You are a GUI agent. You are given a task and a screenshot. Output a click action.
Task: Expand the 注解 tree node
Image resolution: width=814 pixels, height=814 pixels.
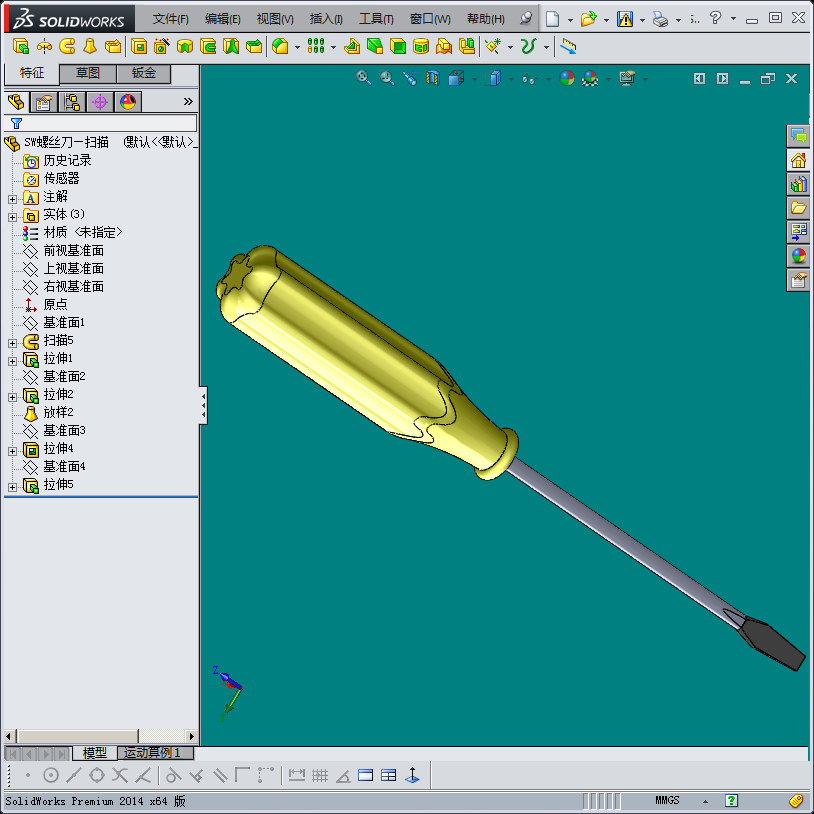pyautogui.click(x=12, y=199)
